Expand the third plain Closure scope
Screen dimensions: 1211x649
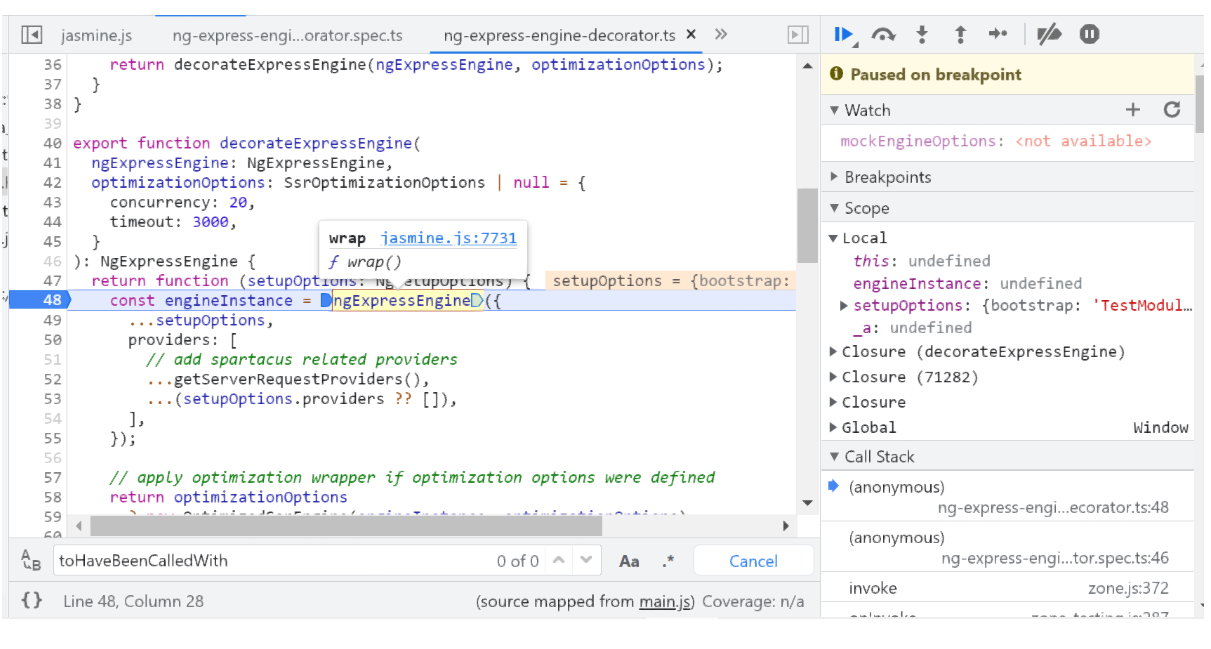[834, 402]
